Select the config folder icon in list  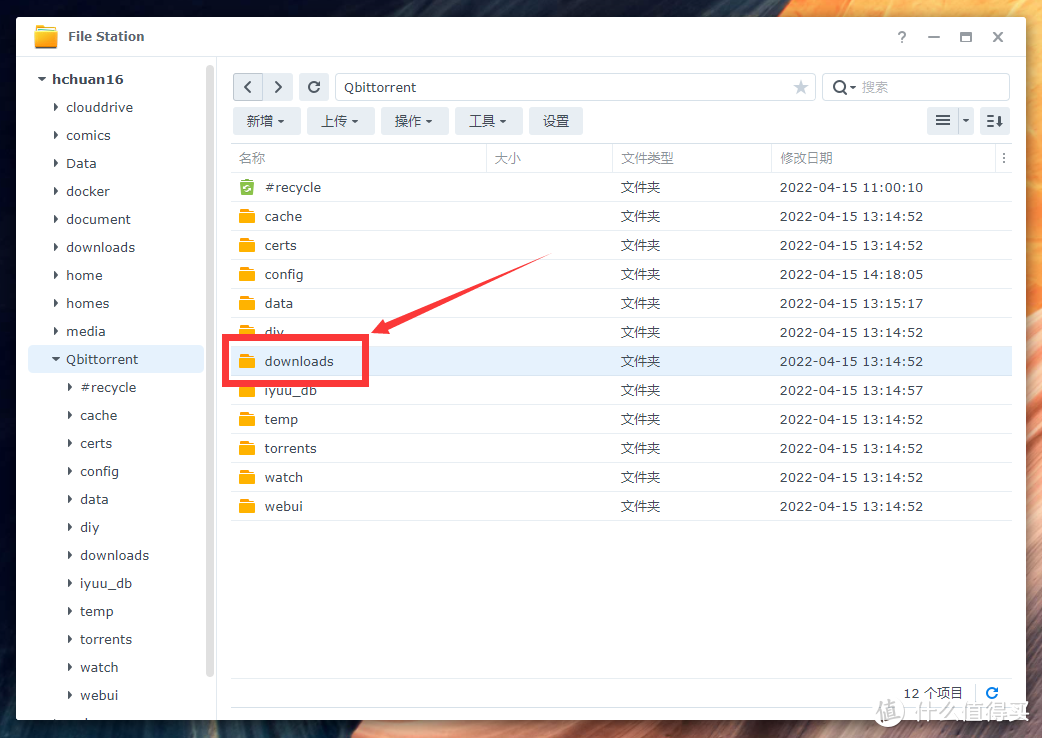(x=247, y=274)
